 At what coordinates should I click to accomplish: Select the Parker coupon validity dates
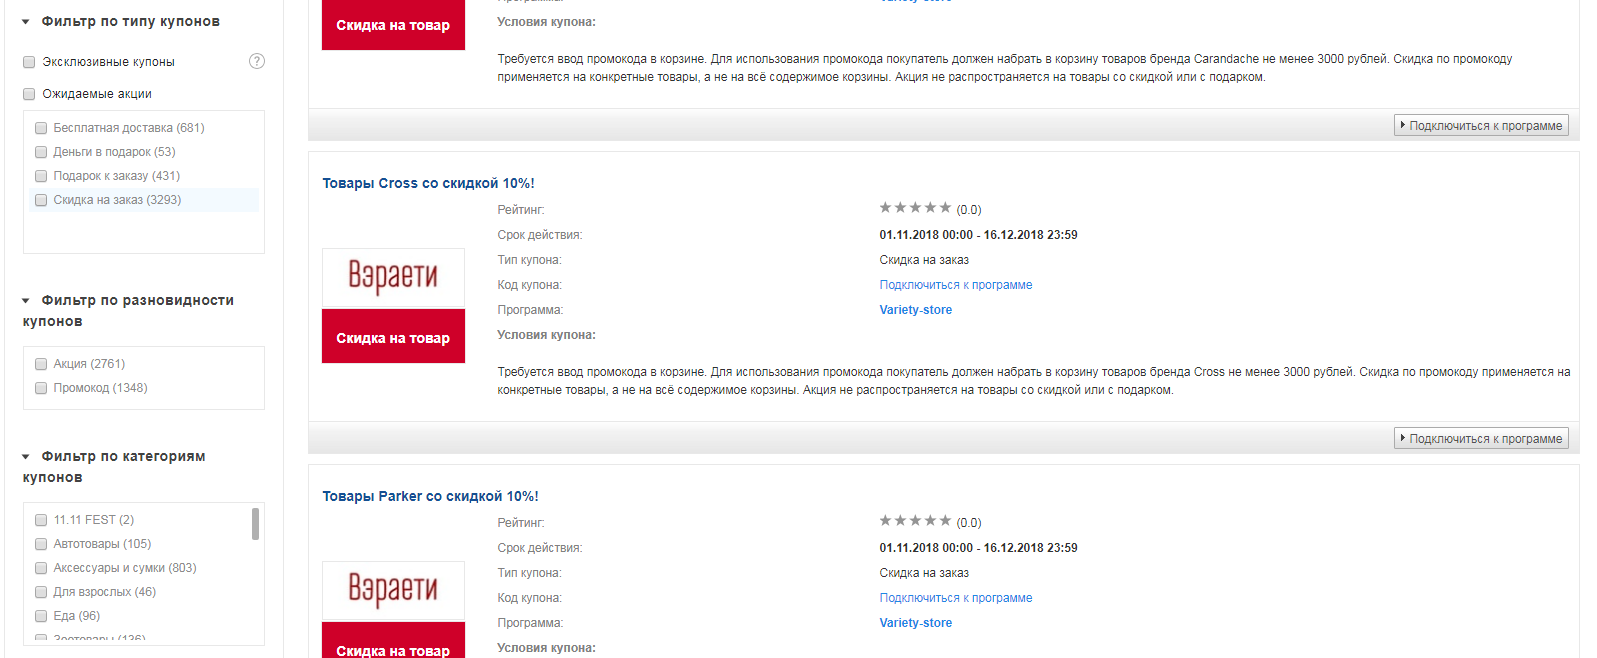[978, 548]
